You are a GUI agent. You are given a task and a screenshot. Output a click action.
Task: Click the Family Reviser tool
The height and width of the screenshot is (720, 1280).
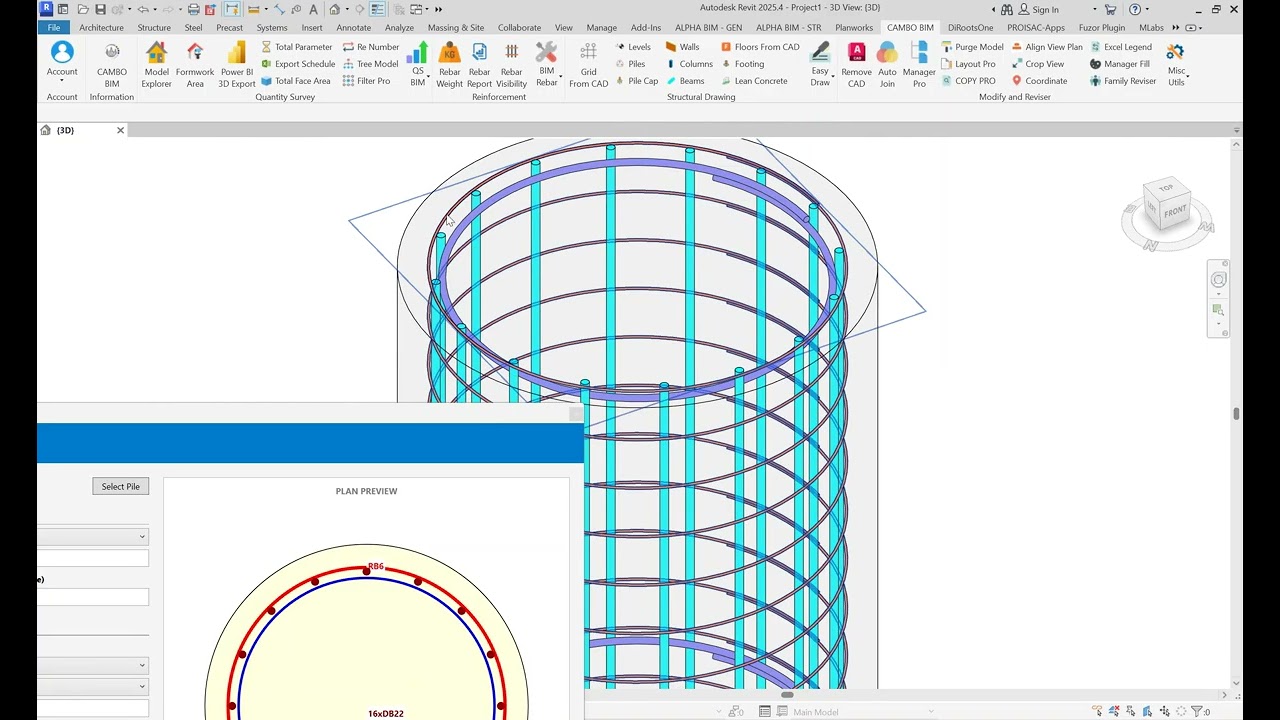click(1123, 81)
